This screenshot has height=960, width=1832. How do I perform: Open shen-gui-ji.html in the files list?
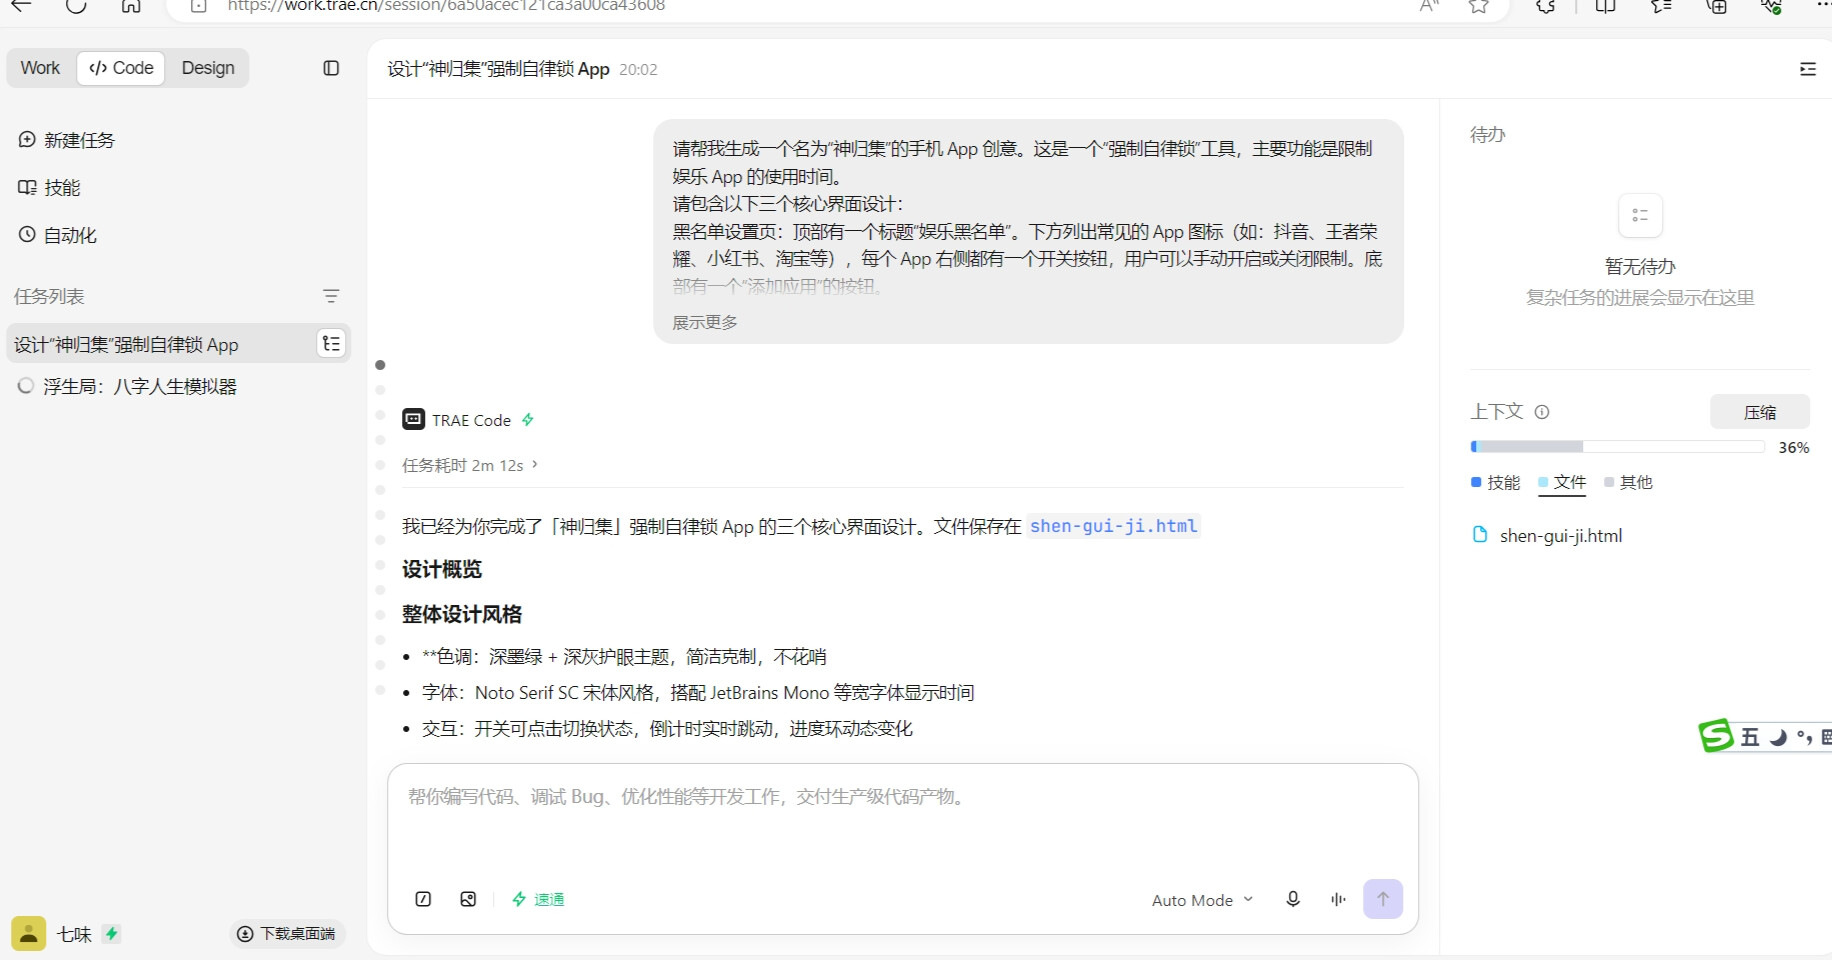click(1561, 536)
